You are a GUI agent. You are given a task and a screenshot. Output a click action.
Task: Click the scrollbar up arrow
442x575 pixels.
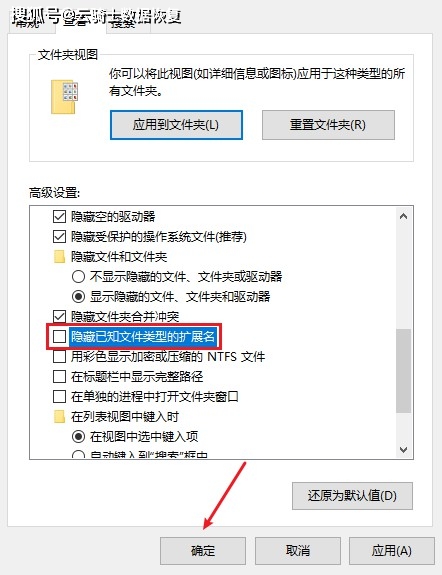click(x=403, y=216)
